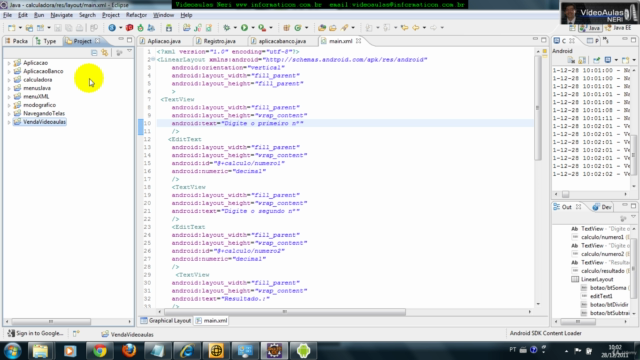The width and height of the screenshot is (640, 360).
Task: Click the Print icon in toolbar
Action: (x=80, y=28)
